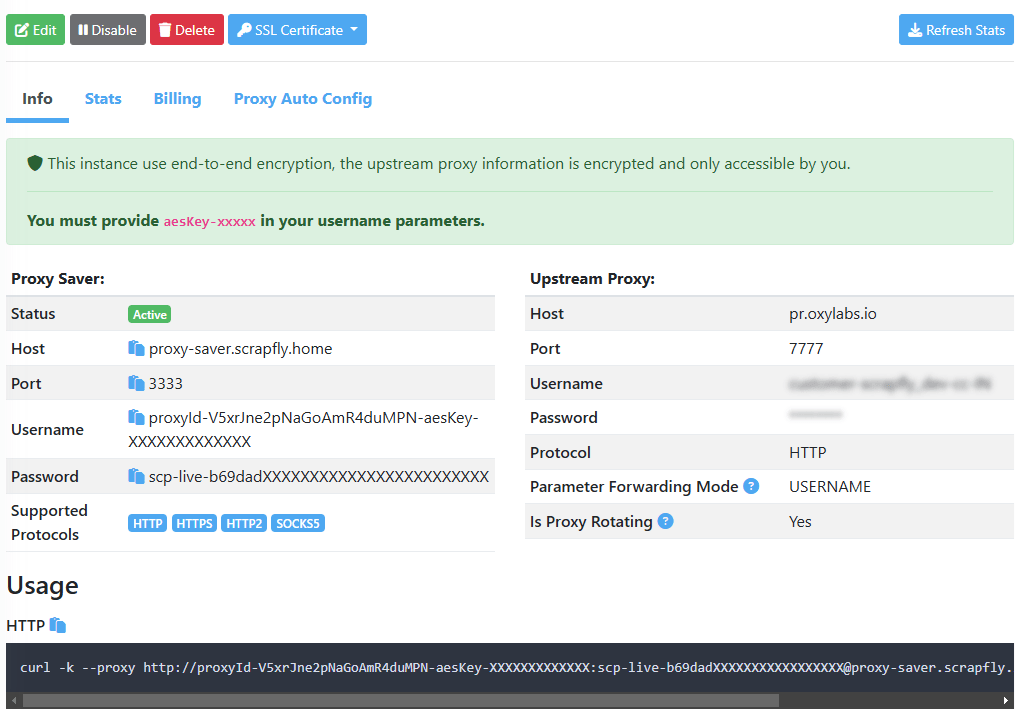The image size is (1016, 710).
Task: Switch to the Proxy Auto Config tab
Action: tap(303, 98)
